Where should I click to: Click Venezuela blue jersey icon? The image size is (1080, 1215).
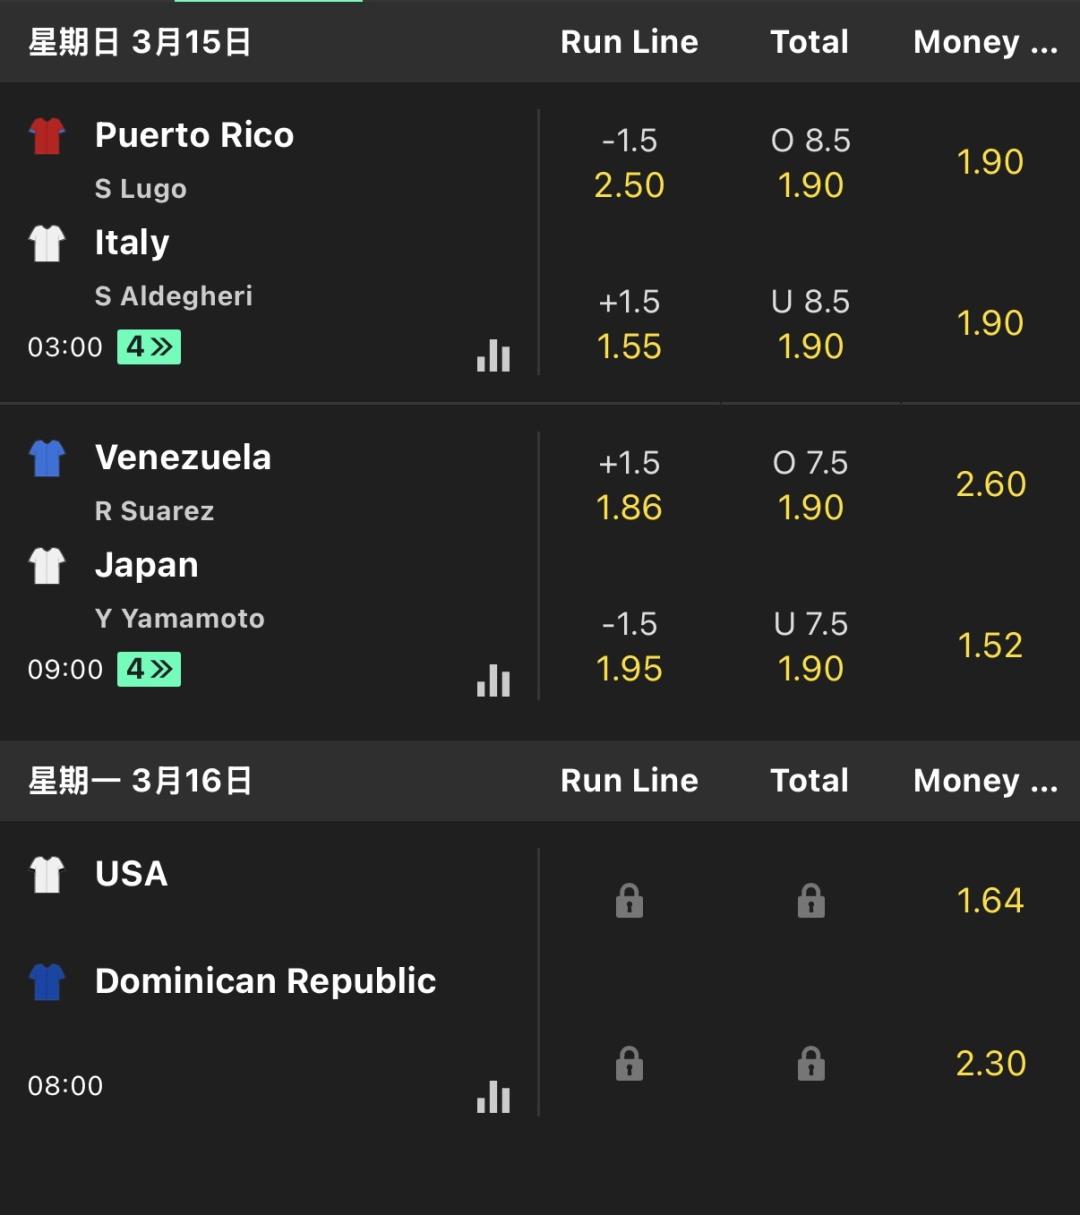[47, 458]
